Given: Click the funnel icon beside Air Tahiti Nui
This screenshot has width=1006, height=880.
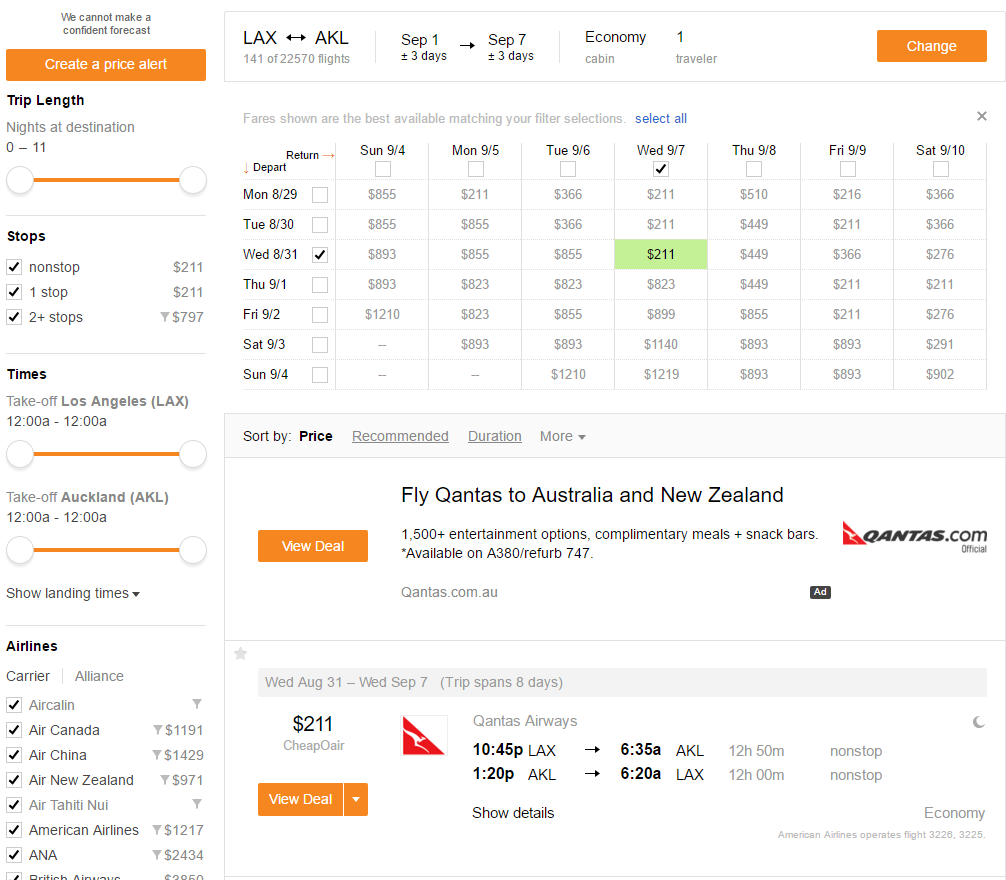Looking at the screenshot, I should tap(197, 804).
